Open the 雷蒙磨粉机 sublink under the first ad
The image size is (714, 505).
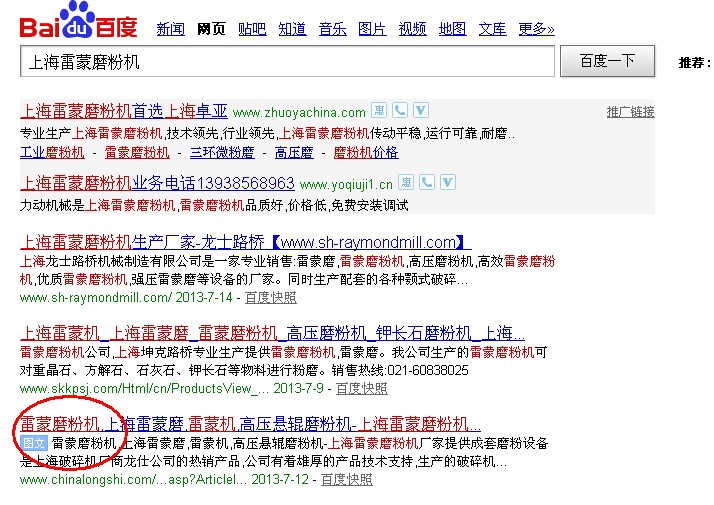[x=137, y=152]
